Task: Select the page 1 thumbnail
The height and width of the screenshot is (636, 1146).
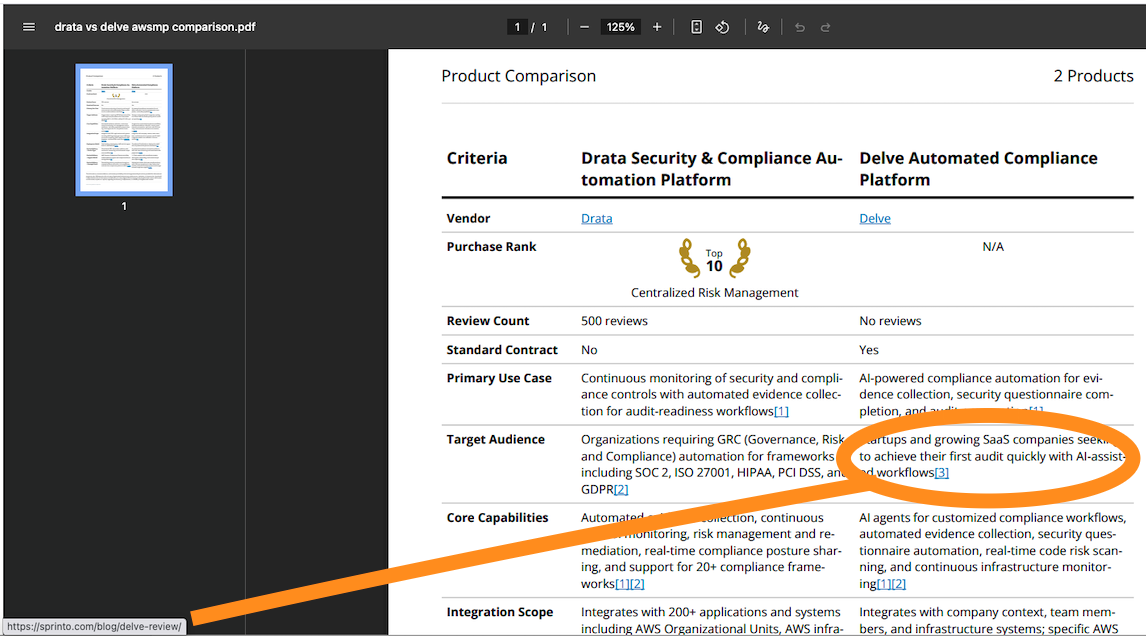Action: click(124, 130)
